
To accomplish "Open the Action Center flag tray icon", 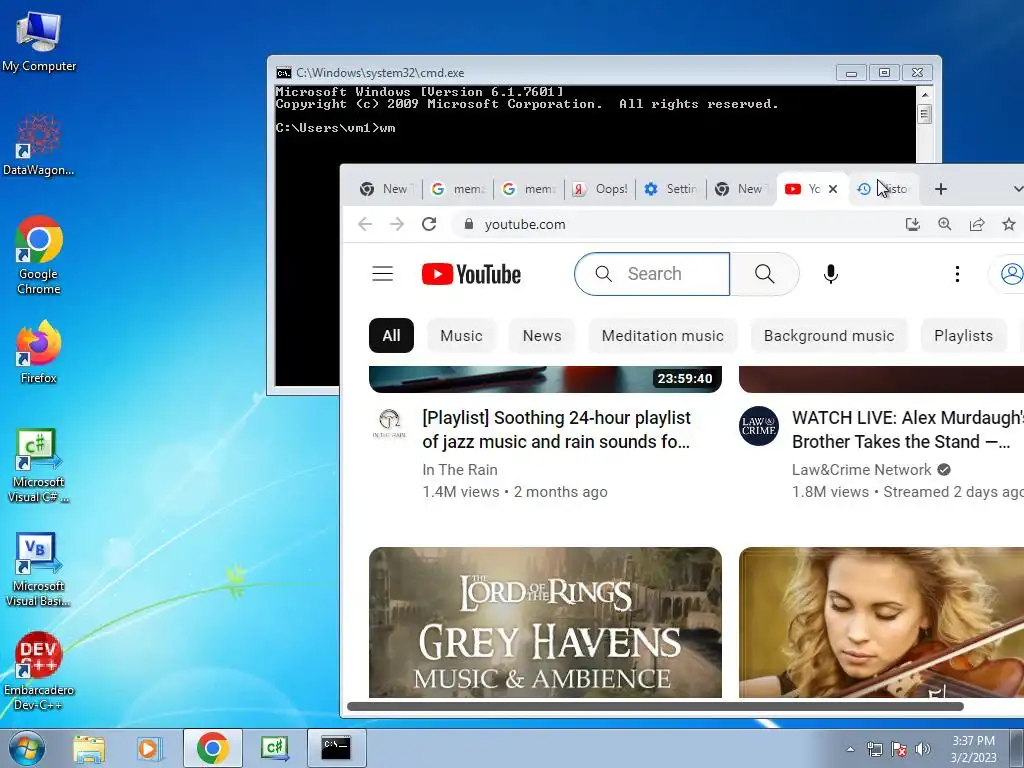I will click(899, 749).
